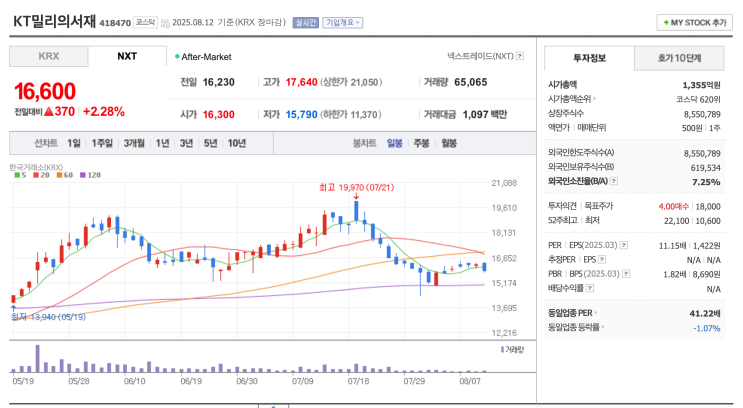Click the 고가 value 17,640
Image resolution: width=743 pixels, height=408 pixels.
(301, 82)
